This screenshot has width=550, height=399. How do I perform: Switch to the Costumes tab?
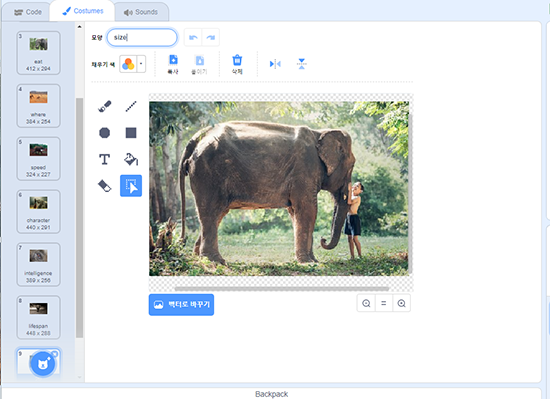coord(82,11)
